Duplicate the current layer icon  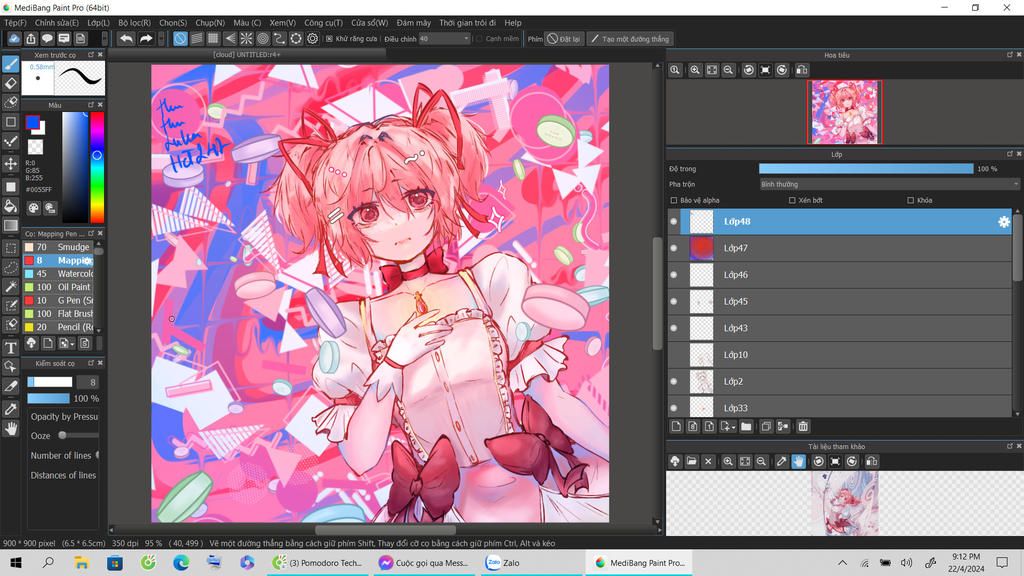tap(766, 426)
